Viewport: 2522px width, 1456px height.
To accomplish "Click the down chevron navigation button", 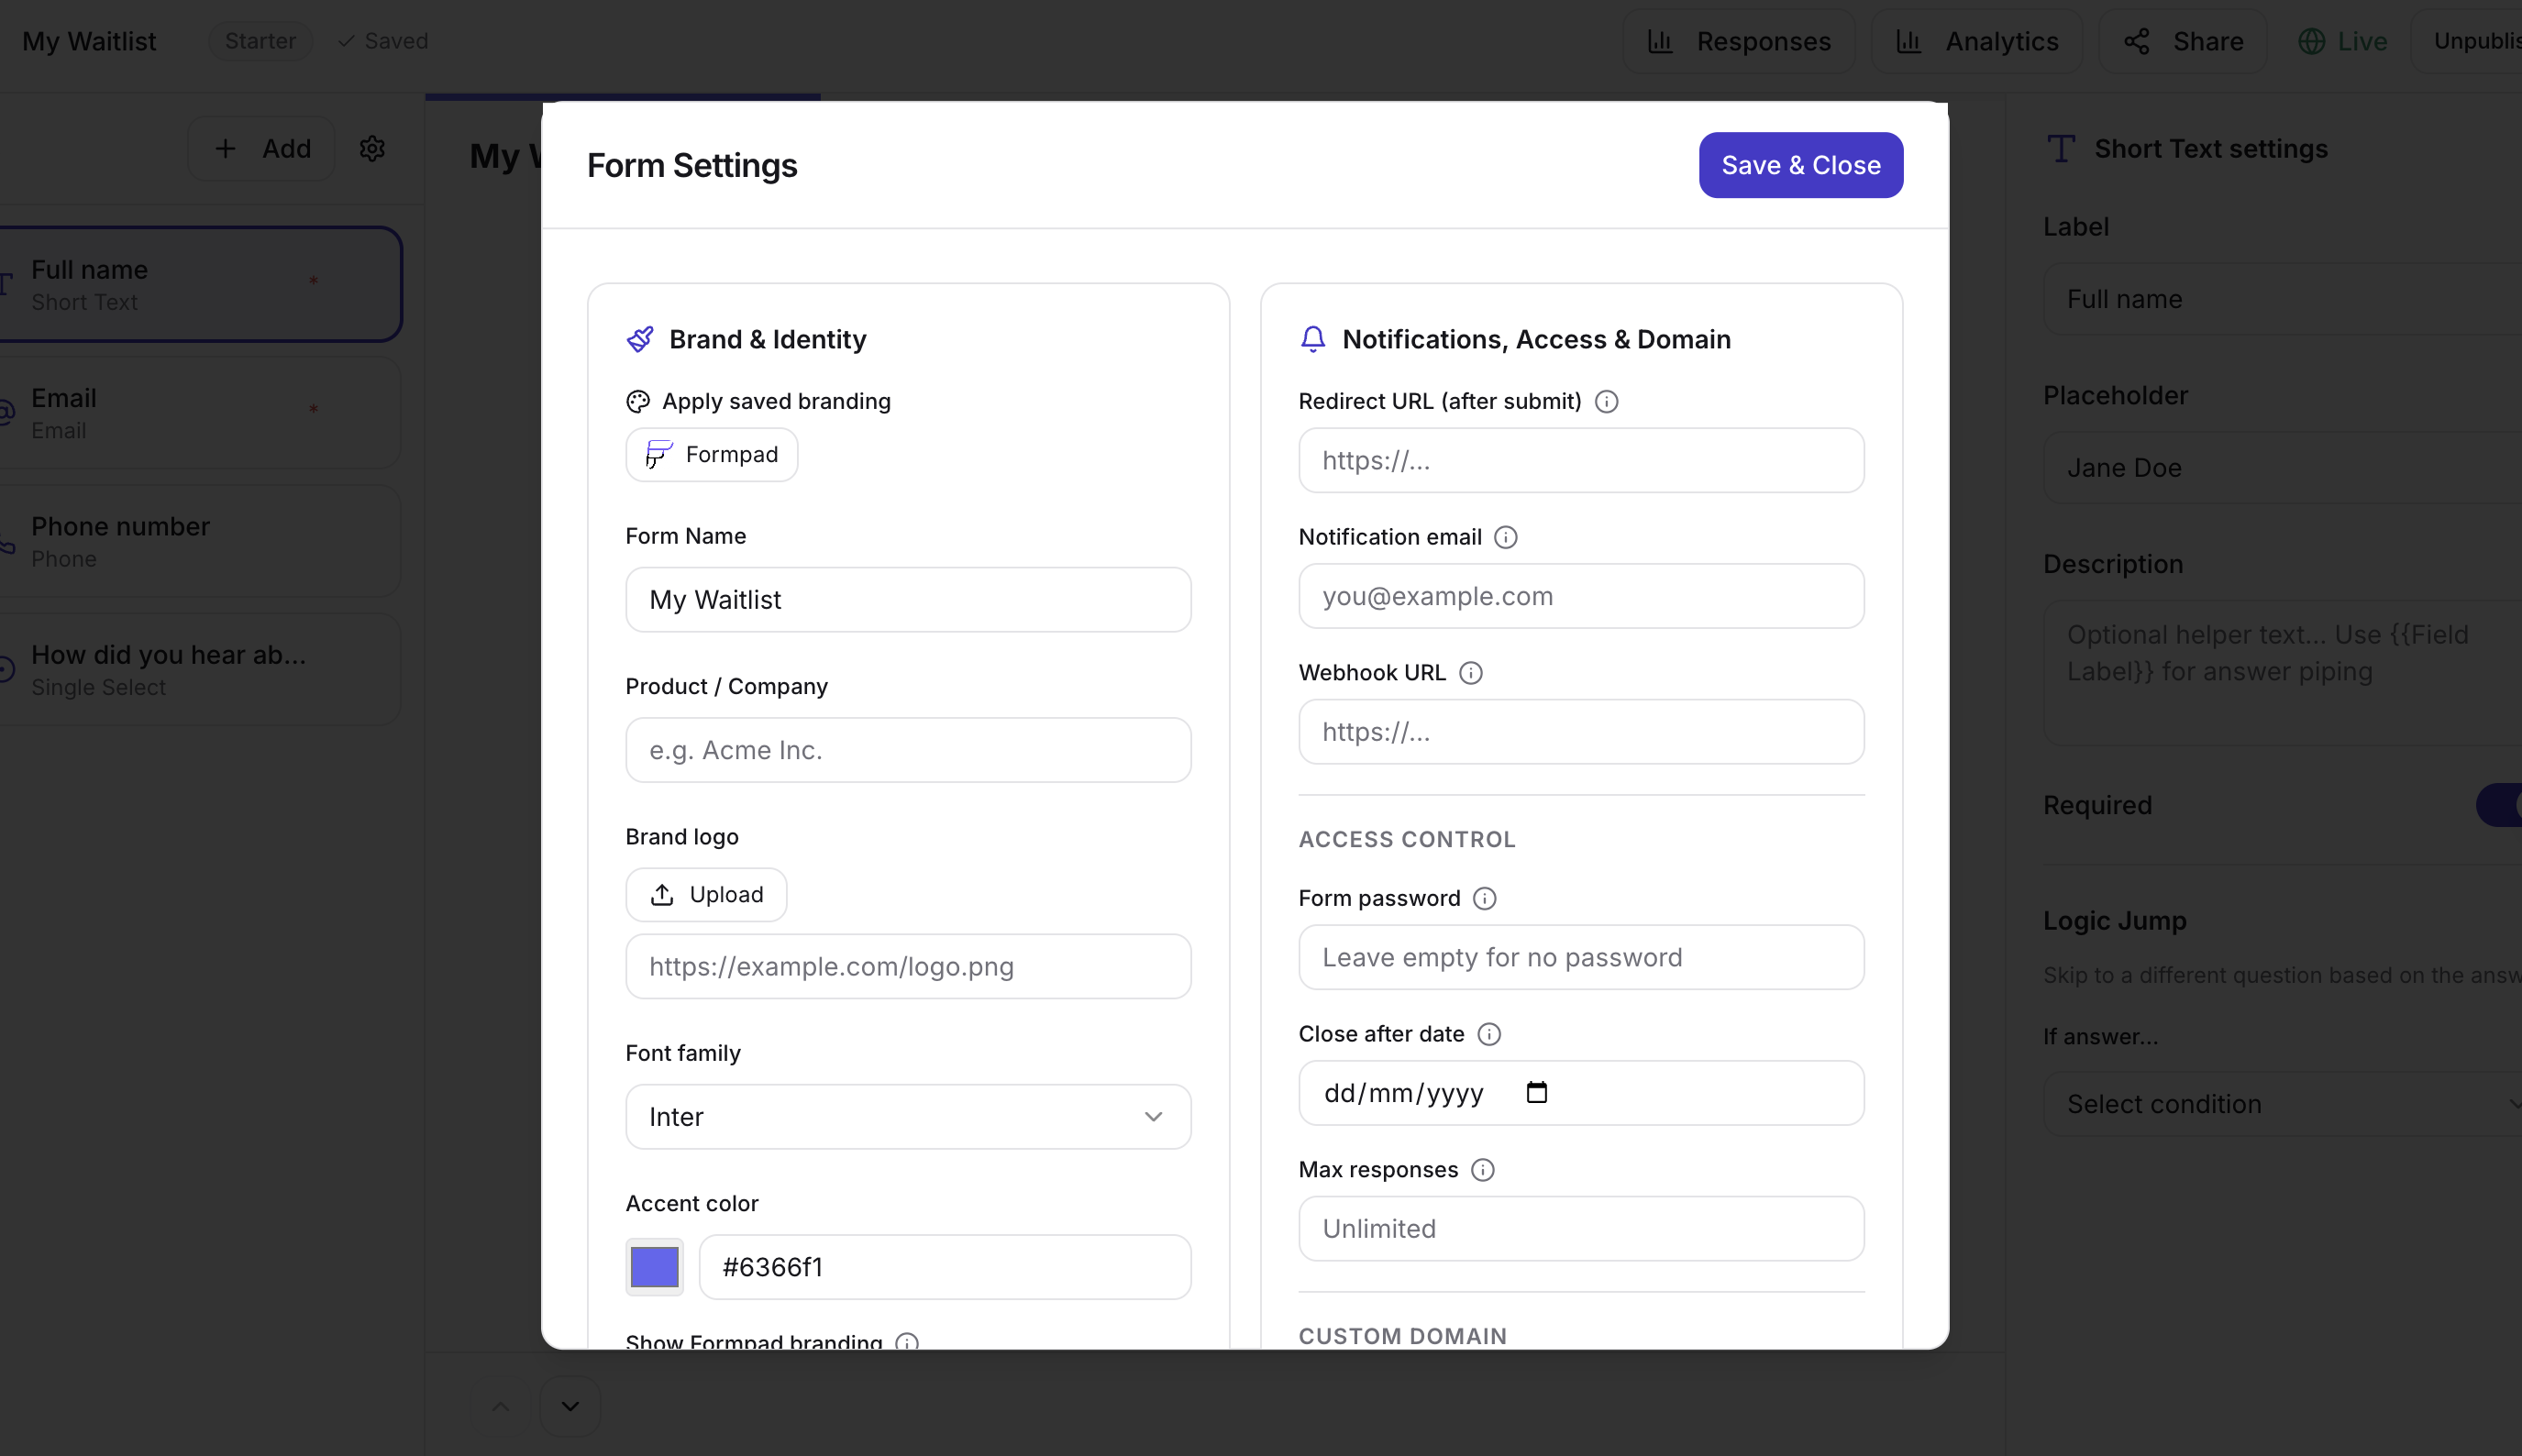I will [570, 1406].
